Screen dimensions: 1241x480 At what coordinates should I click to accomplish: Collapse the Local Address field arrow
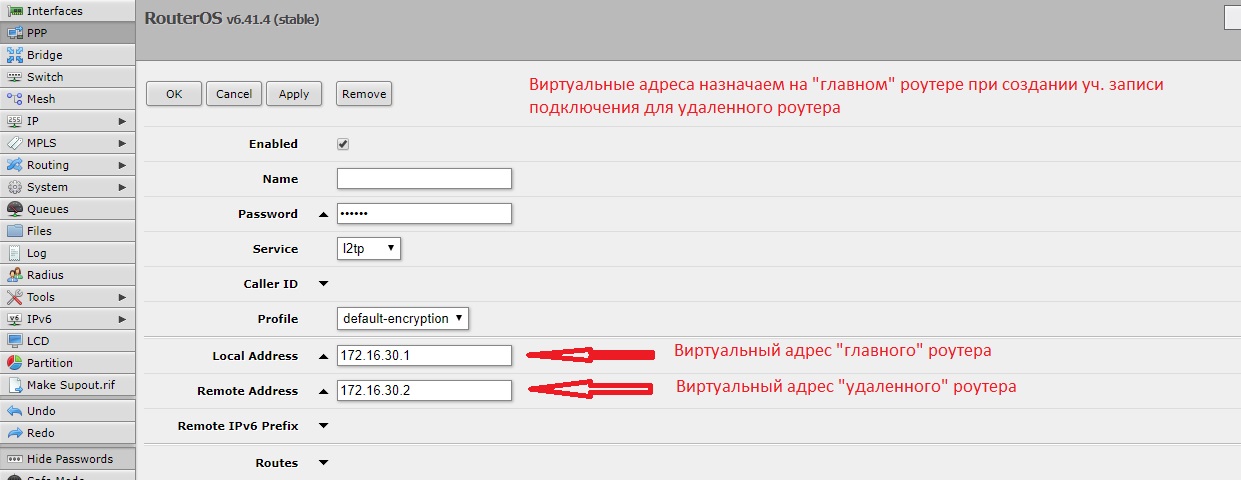point(323,356)
